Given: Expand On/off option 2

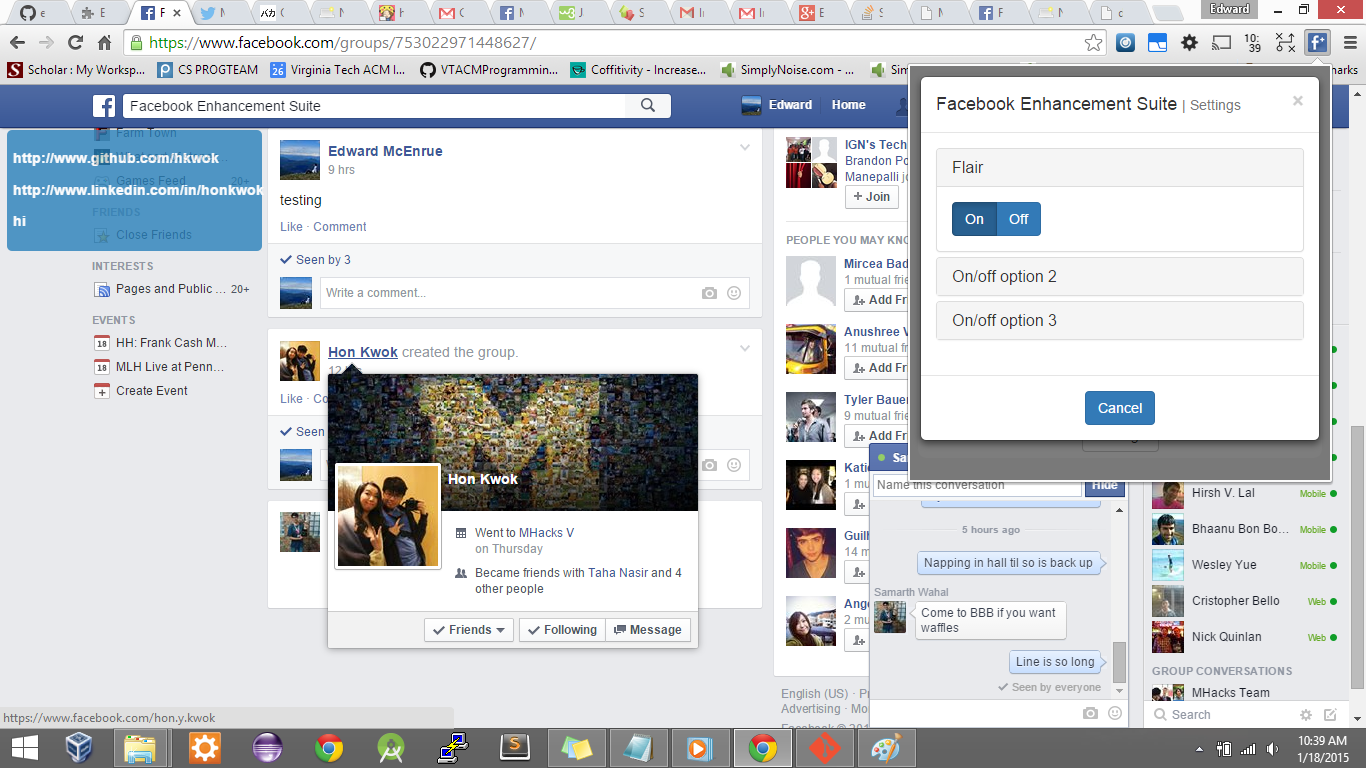Looking at the screenshot, I should [1120, 277].
